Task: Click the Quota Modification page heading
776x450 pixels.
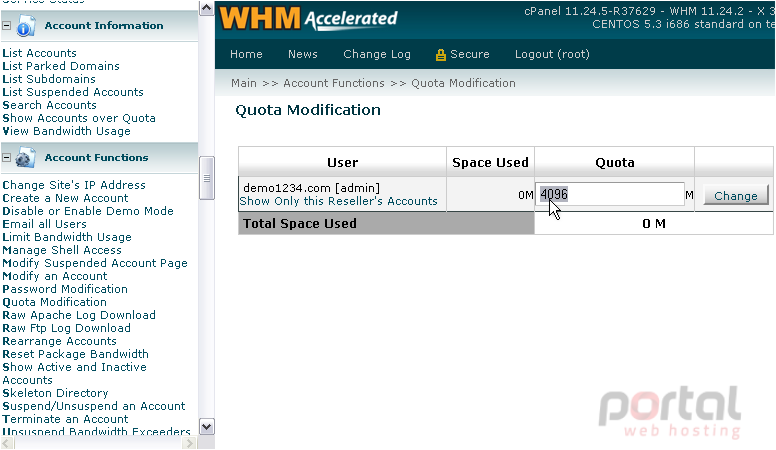Action: pos(308,110)
